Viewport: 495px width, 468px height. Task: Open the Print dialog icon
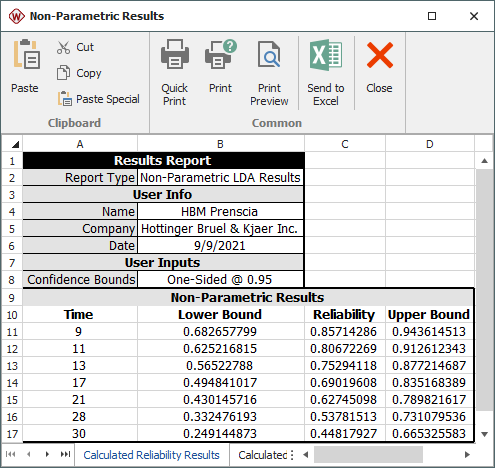220,55
